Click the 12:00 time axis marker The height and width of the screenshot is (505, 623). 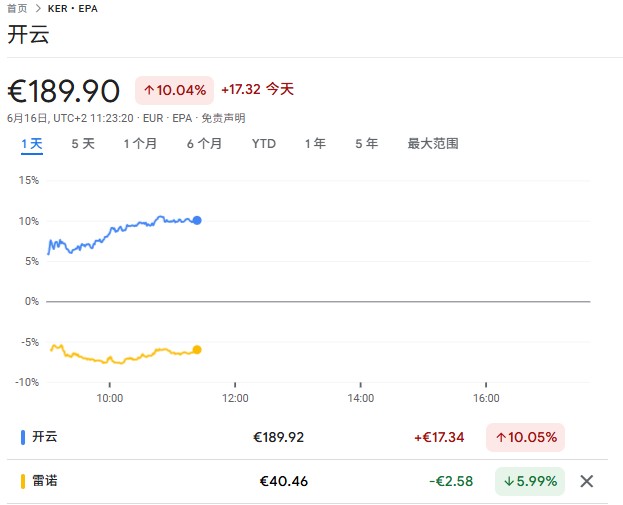pos(235,398)
